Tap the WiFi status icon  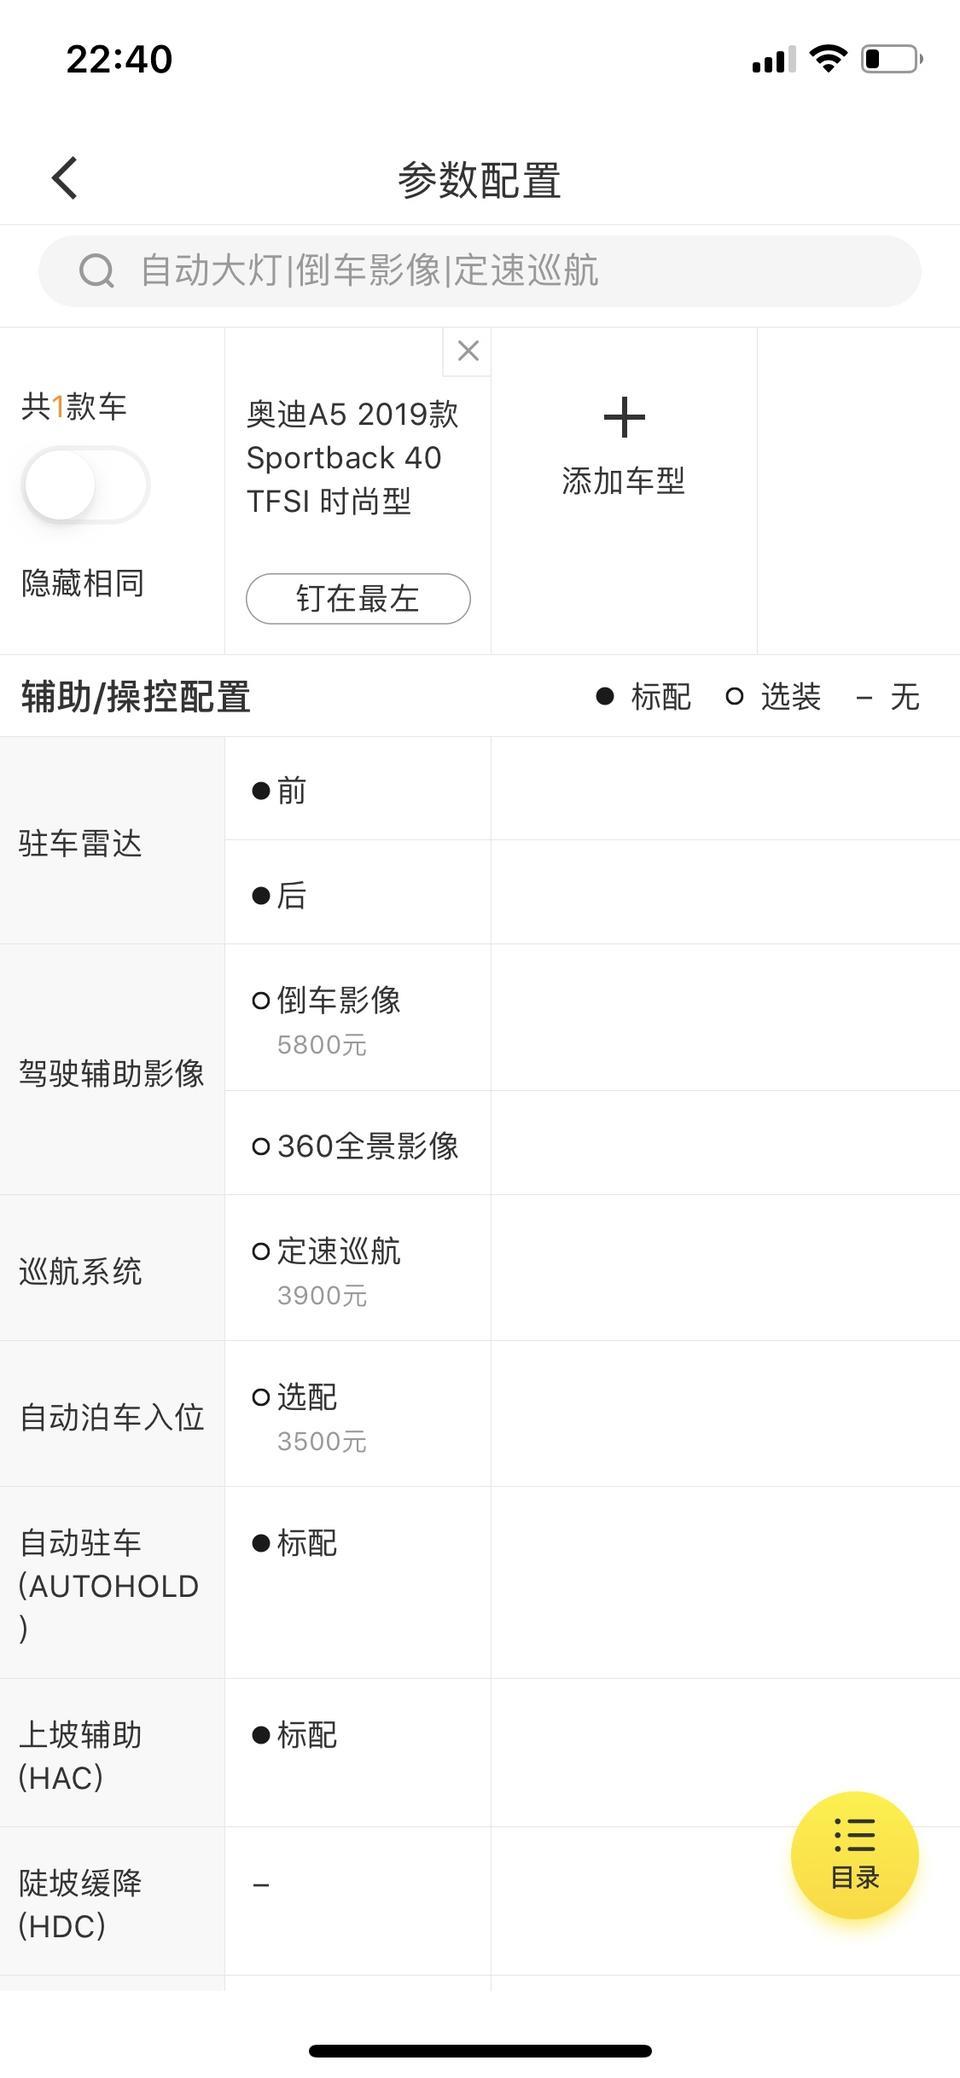point(827,58)
